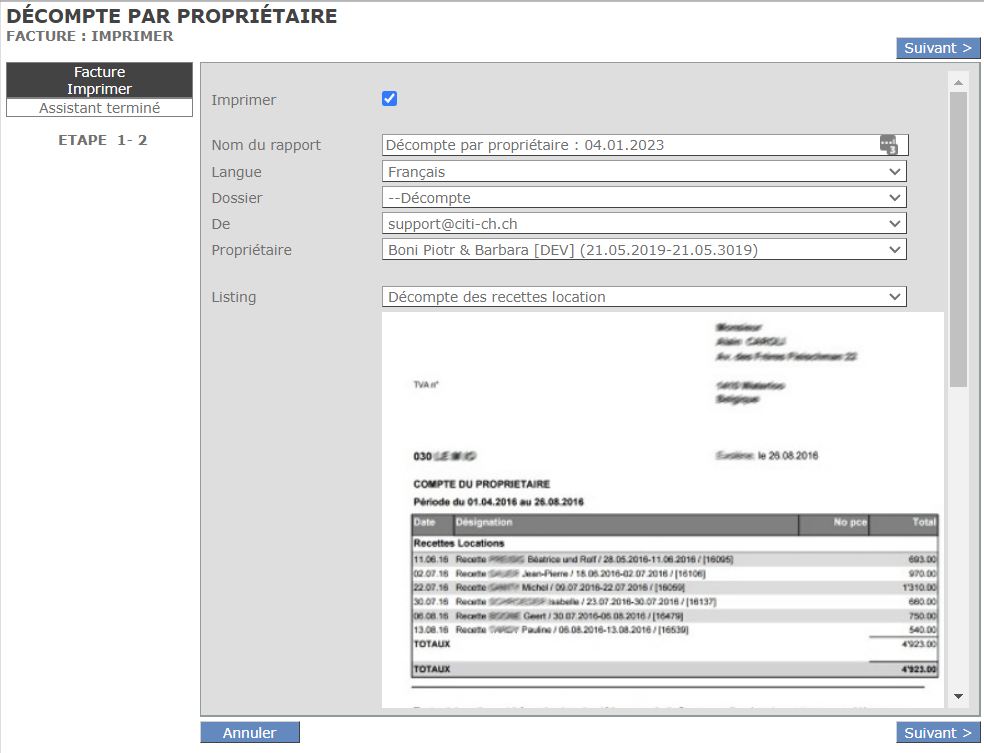The width and height of the screenshot is (984, 753).
Task: Click the top Suivant button
Action: click(937, 48)
